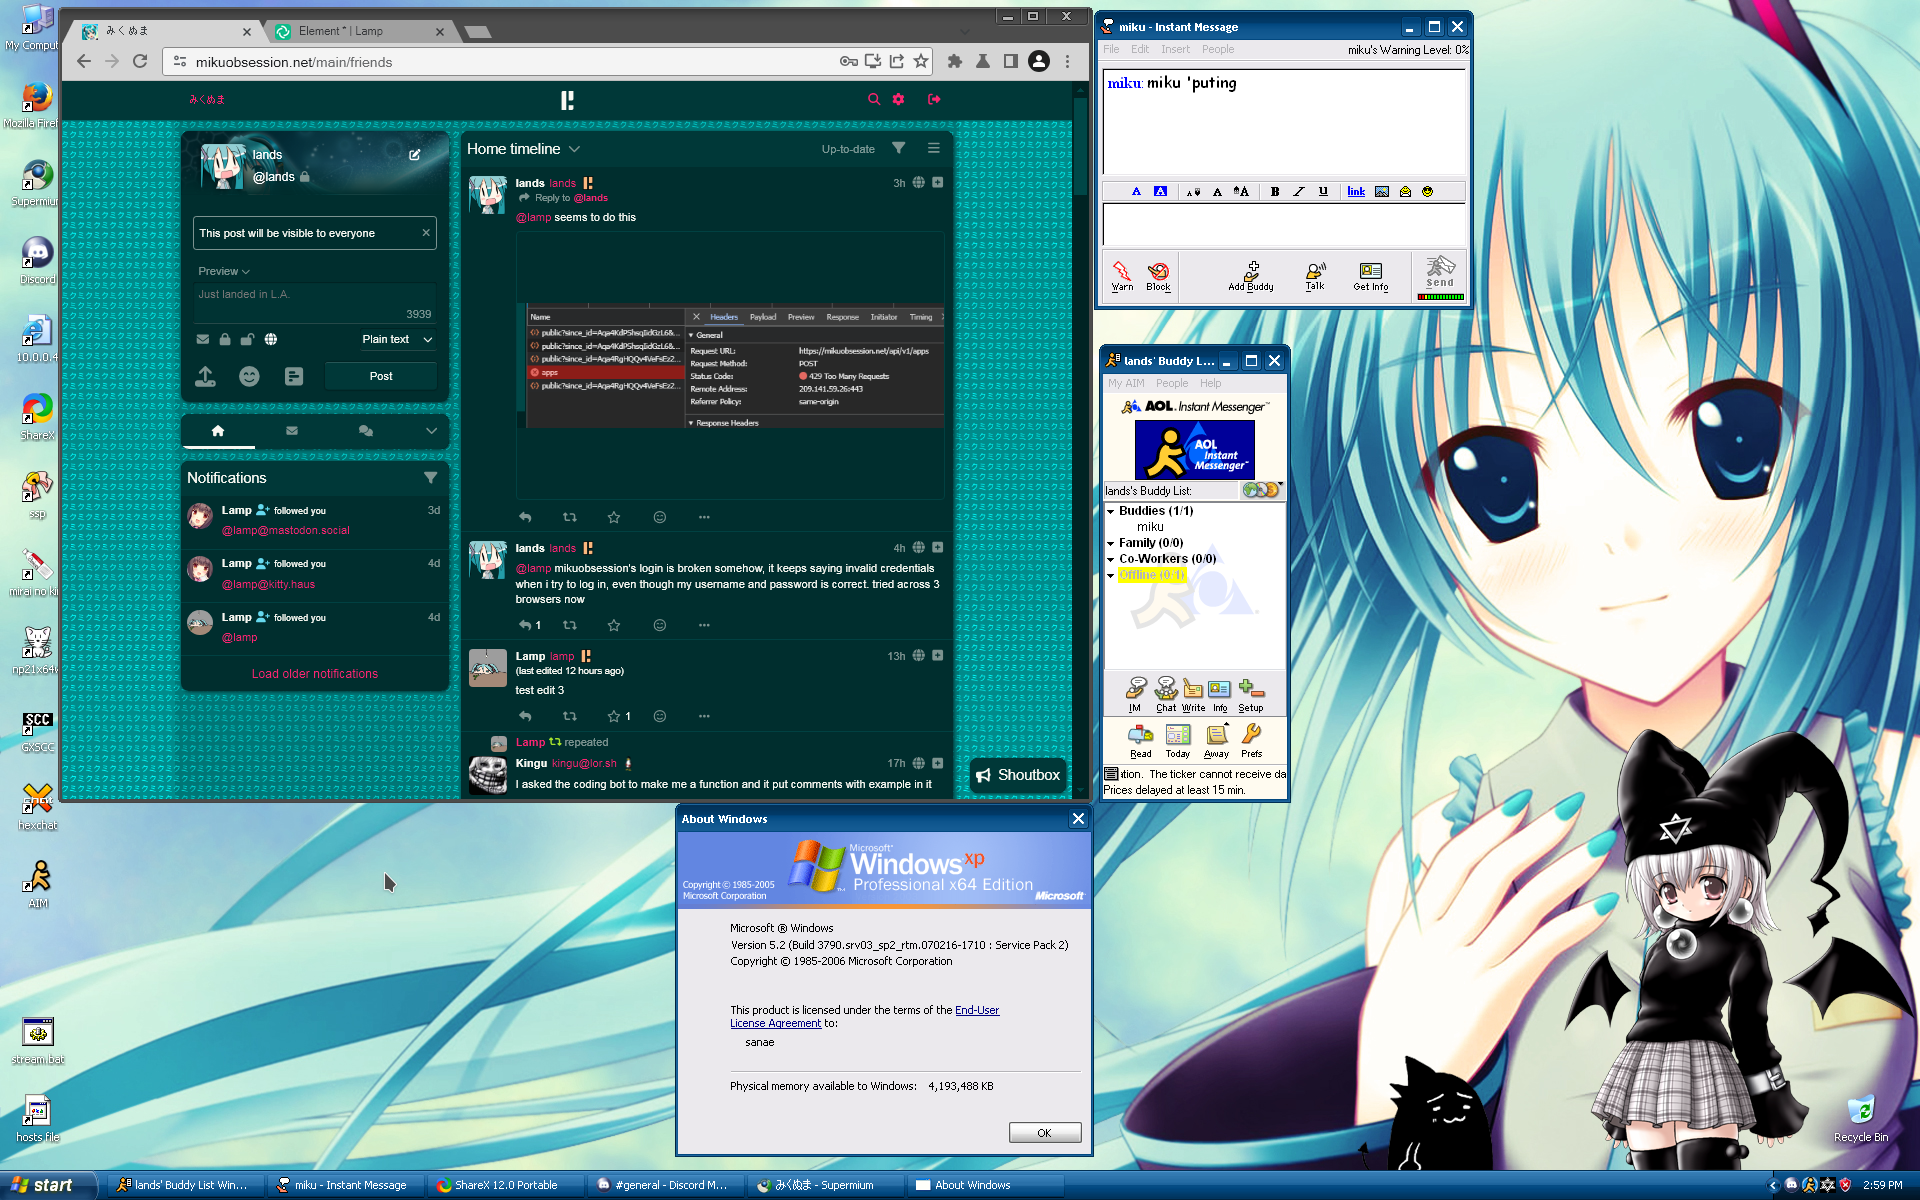Image resolution: width=1920 pixels, height=1200 pixels.
Task: Click the decrease font size icon
Action: point(1193,191)
